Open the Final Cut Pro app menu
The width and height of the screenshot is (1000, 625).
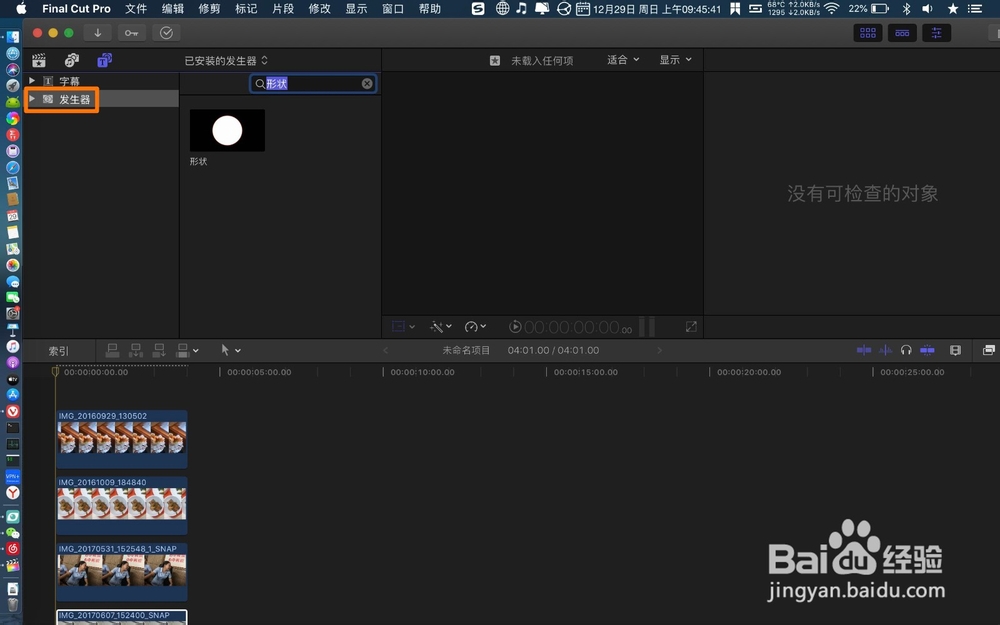(77, 9)
